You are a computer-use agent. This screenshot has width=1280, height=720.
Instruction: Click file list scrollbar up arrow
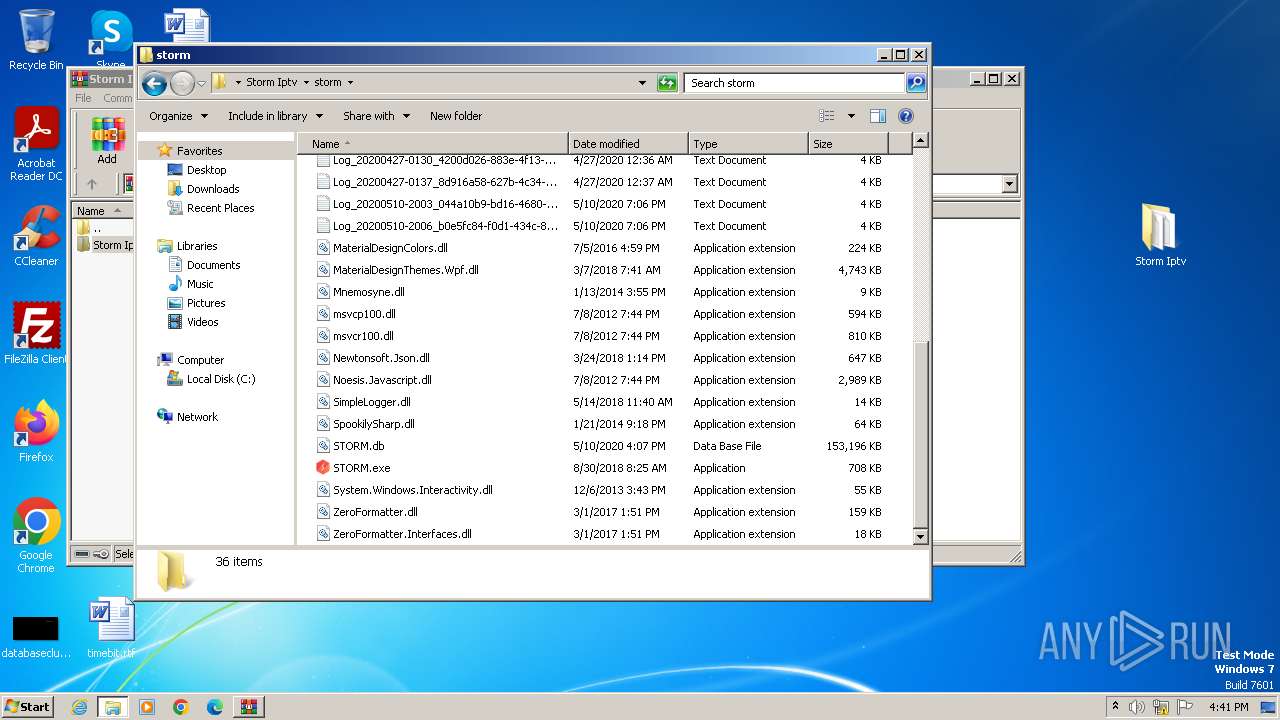point(921,141)
